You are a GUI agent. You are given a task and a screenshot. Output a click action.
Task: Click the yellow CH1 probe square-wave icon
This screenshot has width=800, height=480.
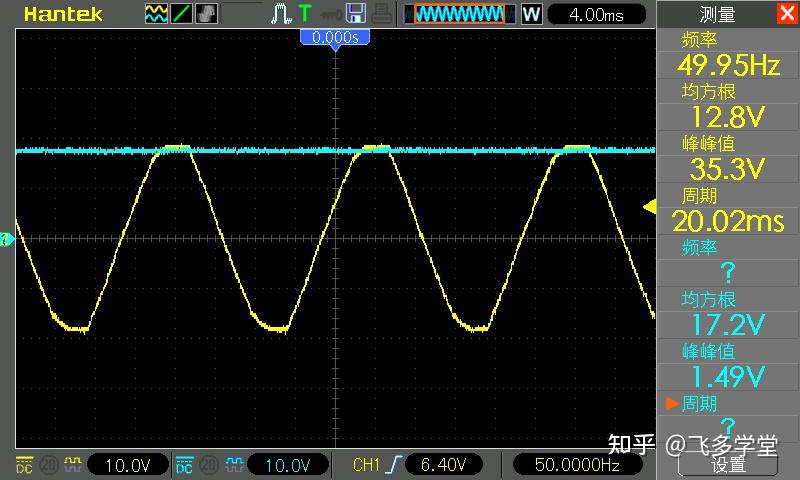72,464
